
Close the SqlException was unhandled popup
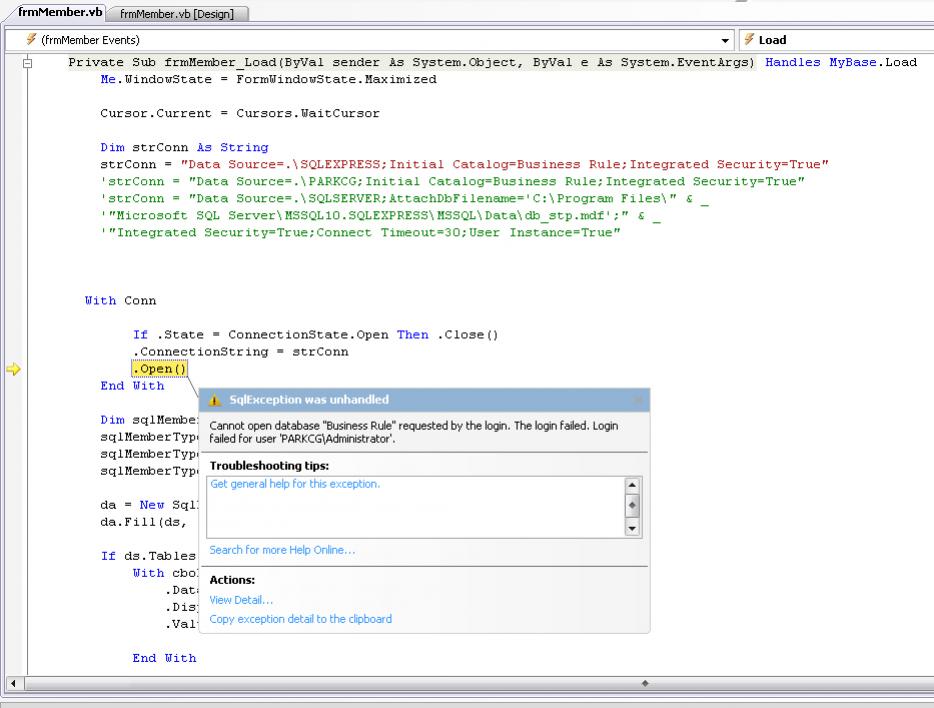[x=639, y=400]
